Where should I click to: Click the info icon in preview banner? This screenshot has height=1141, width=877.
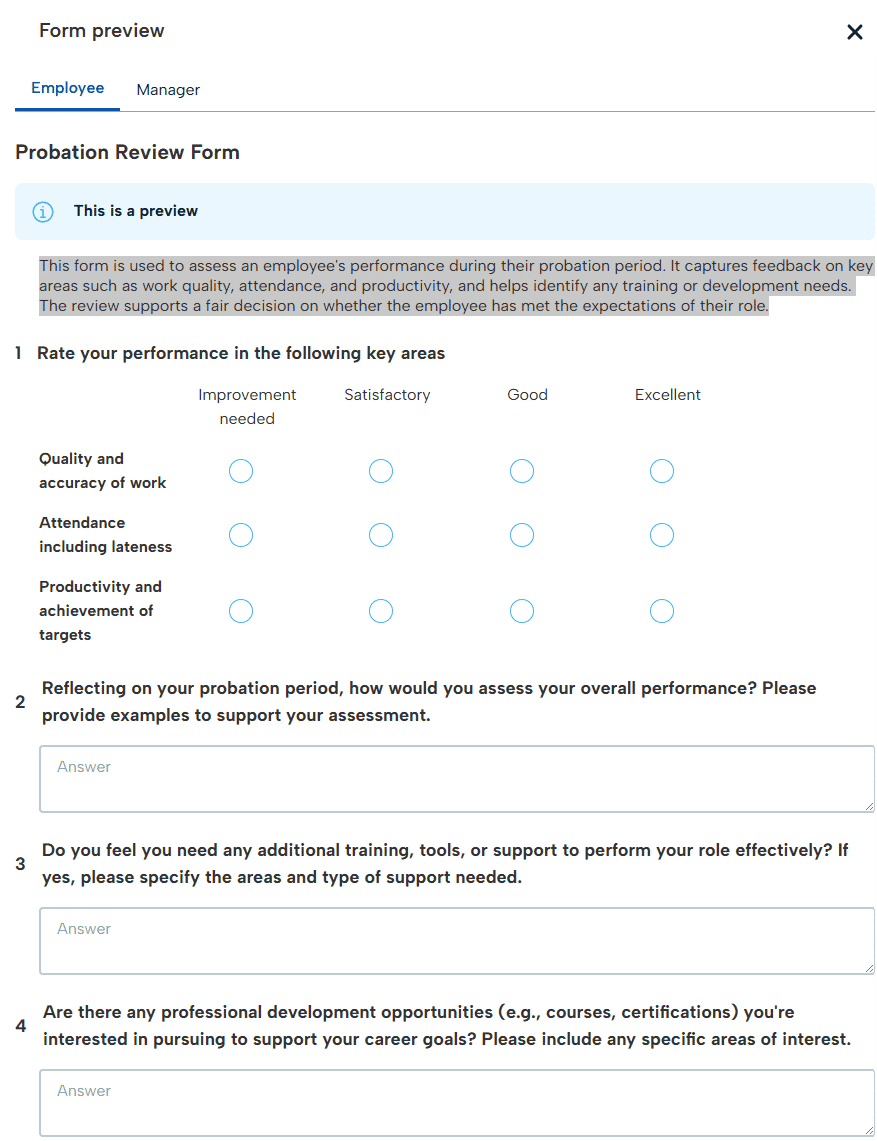click(43, 212)
